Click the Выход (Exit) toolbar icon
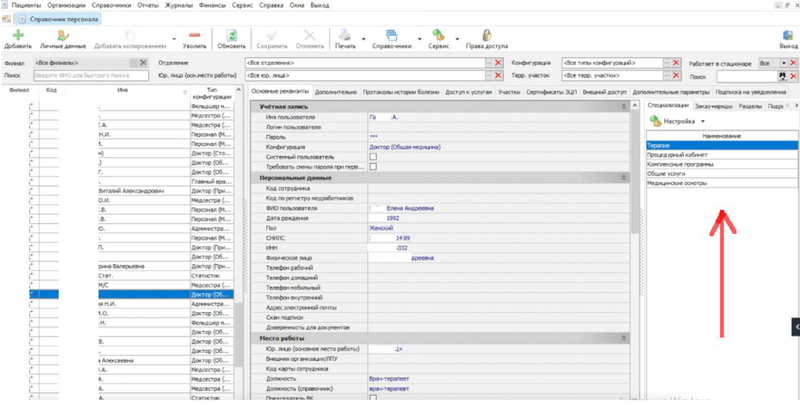This screenshot has width=800, height=405. (x=787, y=35)
